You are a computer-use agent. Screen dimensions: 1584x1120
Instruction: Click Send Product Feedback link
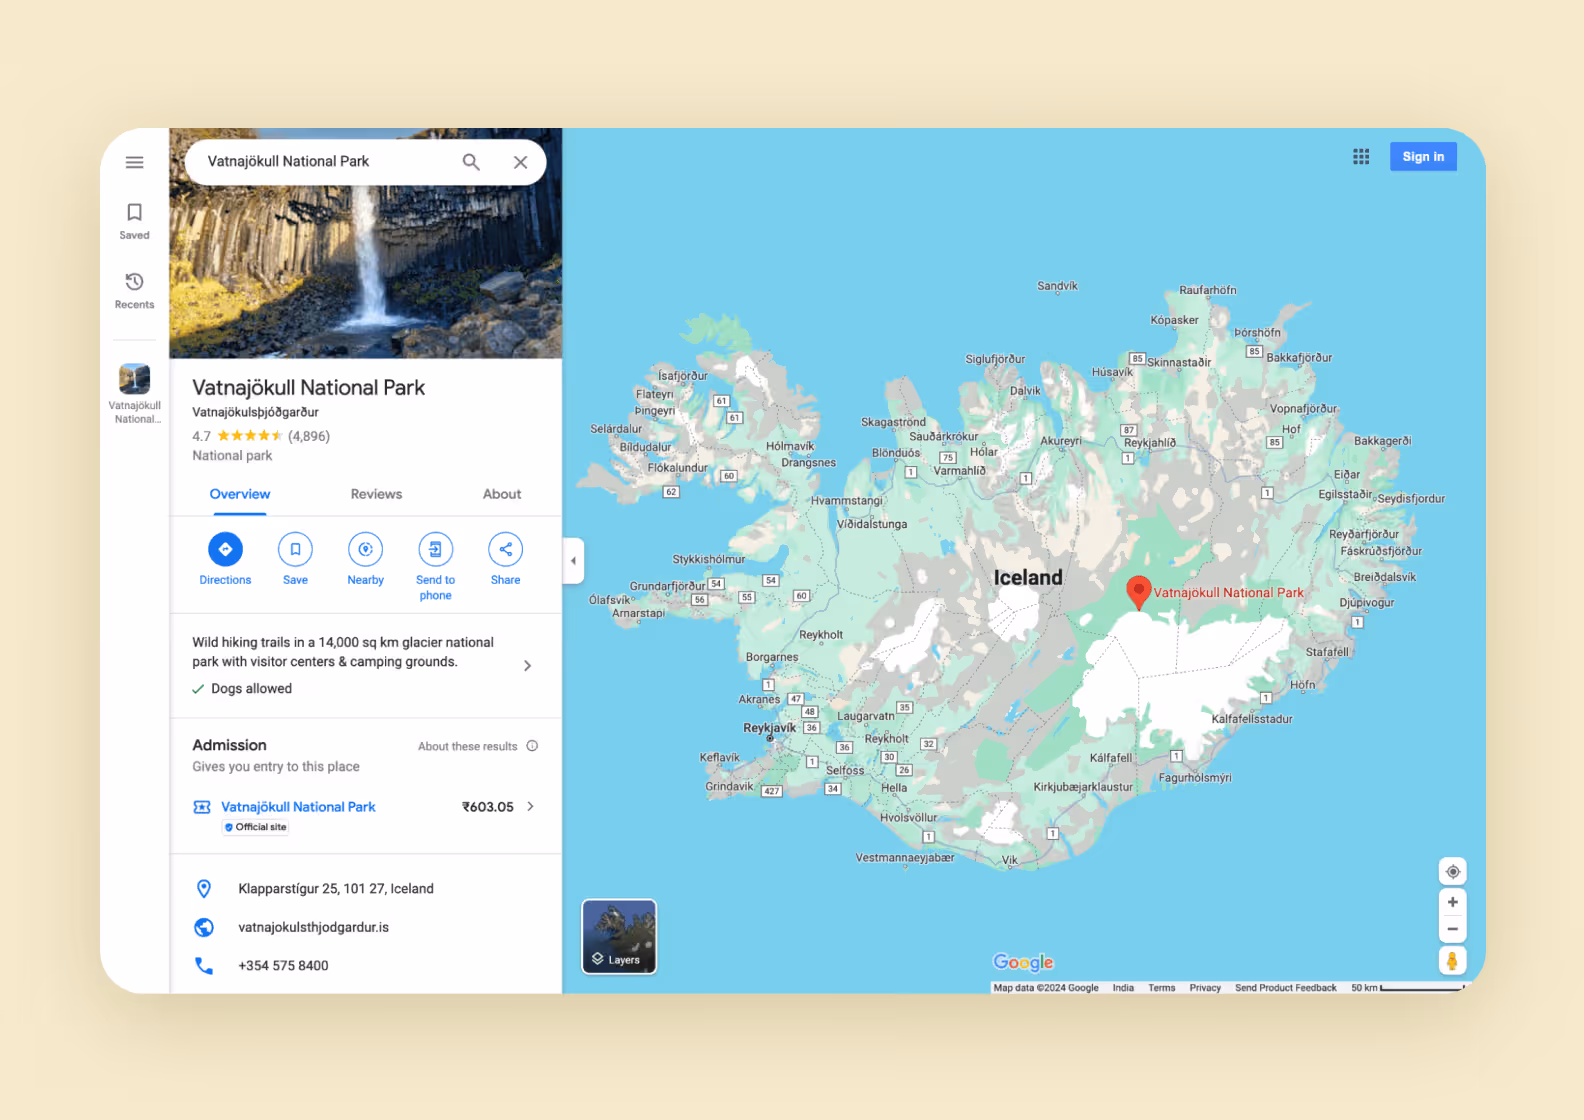tap(1286, 988)
